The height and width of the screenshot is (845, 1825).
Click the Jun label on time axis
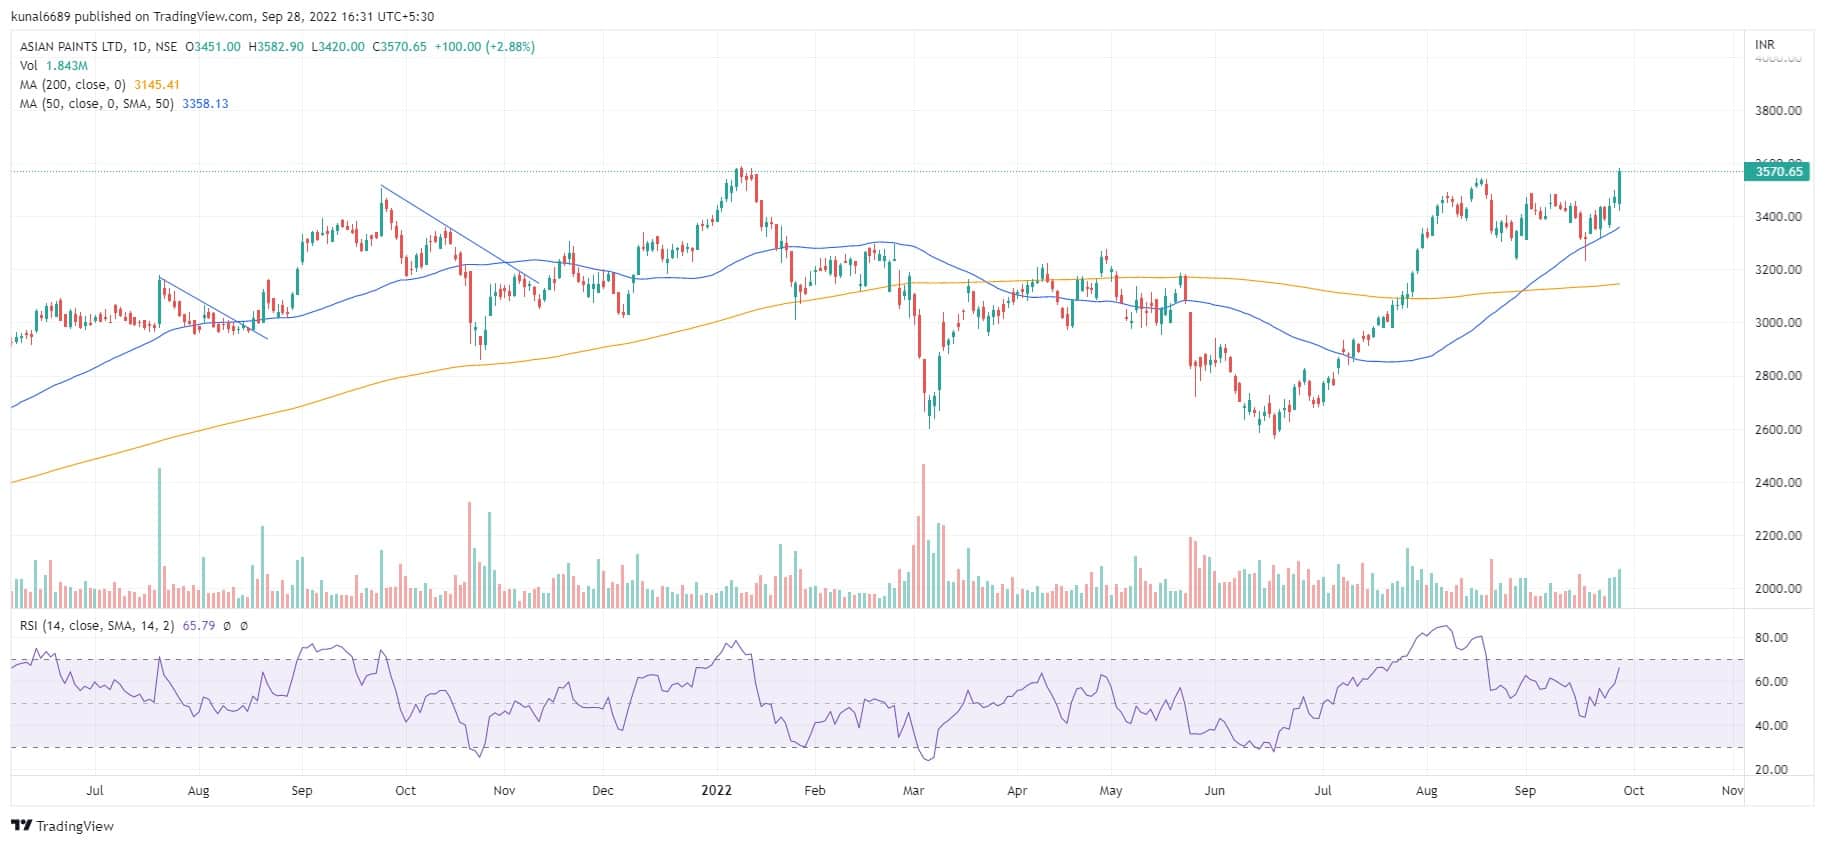pos(1215,791)
